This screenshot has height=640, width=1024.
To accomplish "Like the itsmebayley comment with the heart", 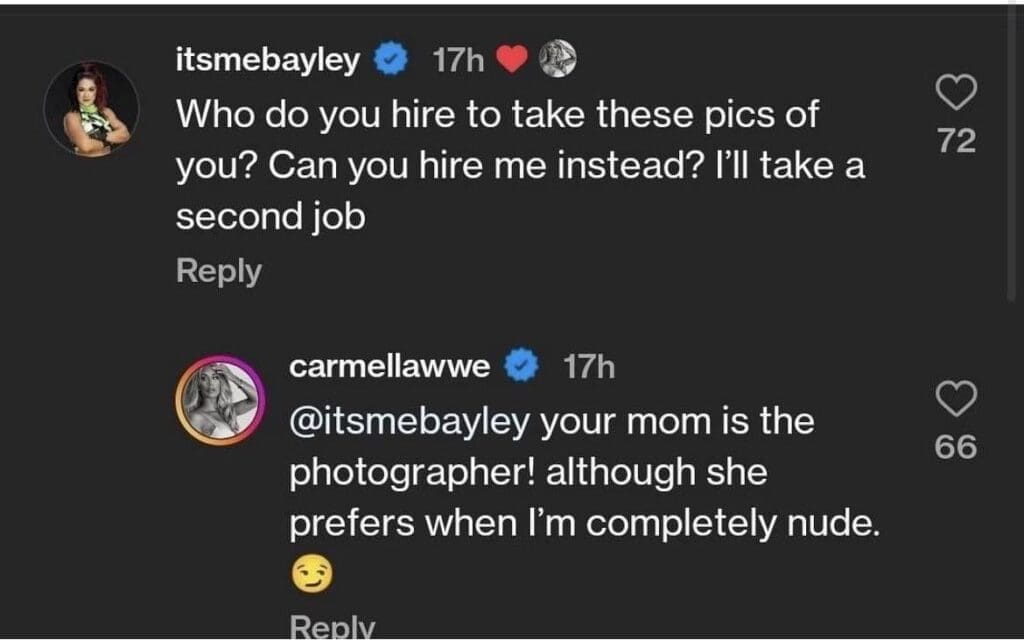I will [x=956, y=94].
